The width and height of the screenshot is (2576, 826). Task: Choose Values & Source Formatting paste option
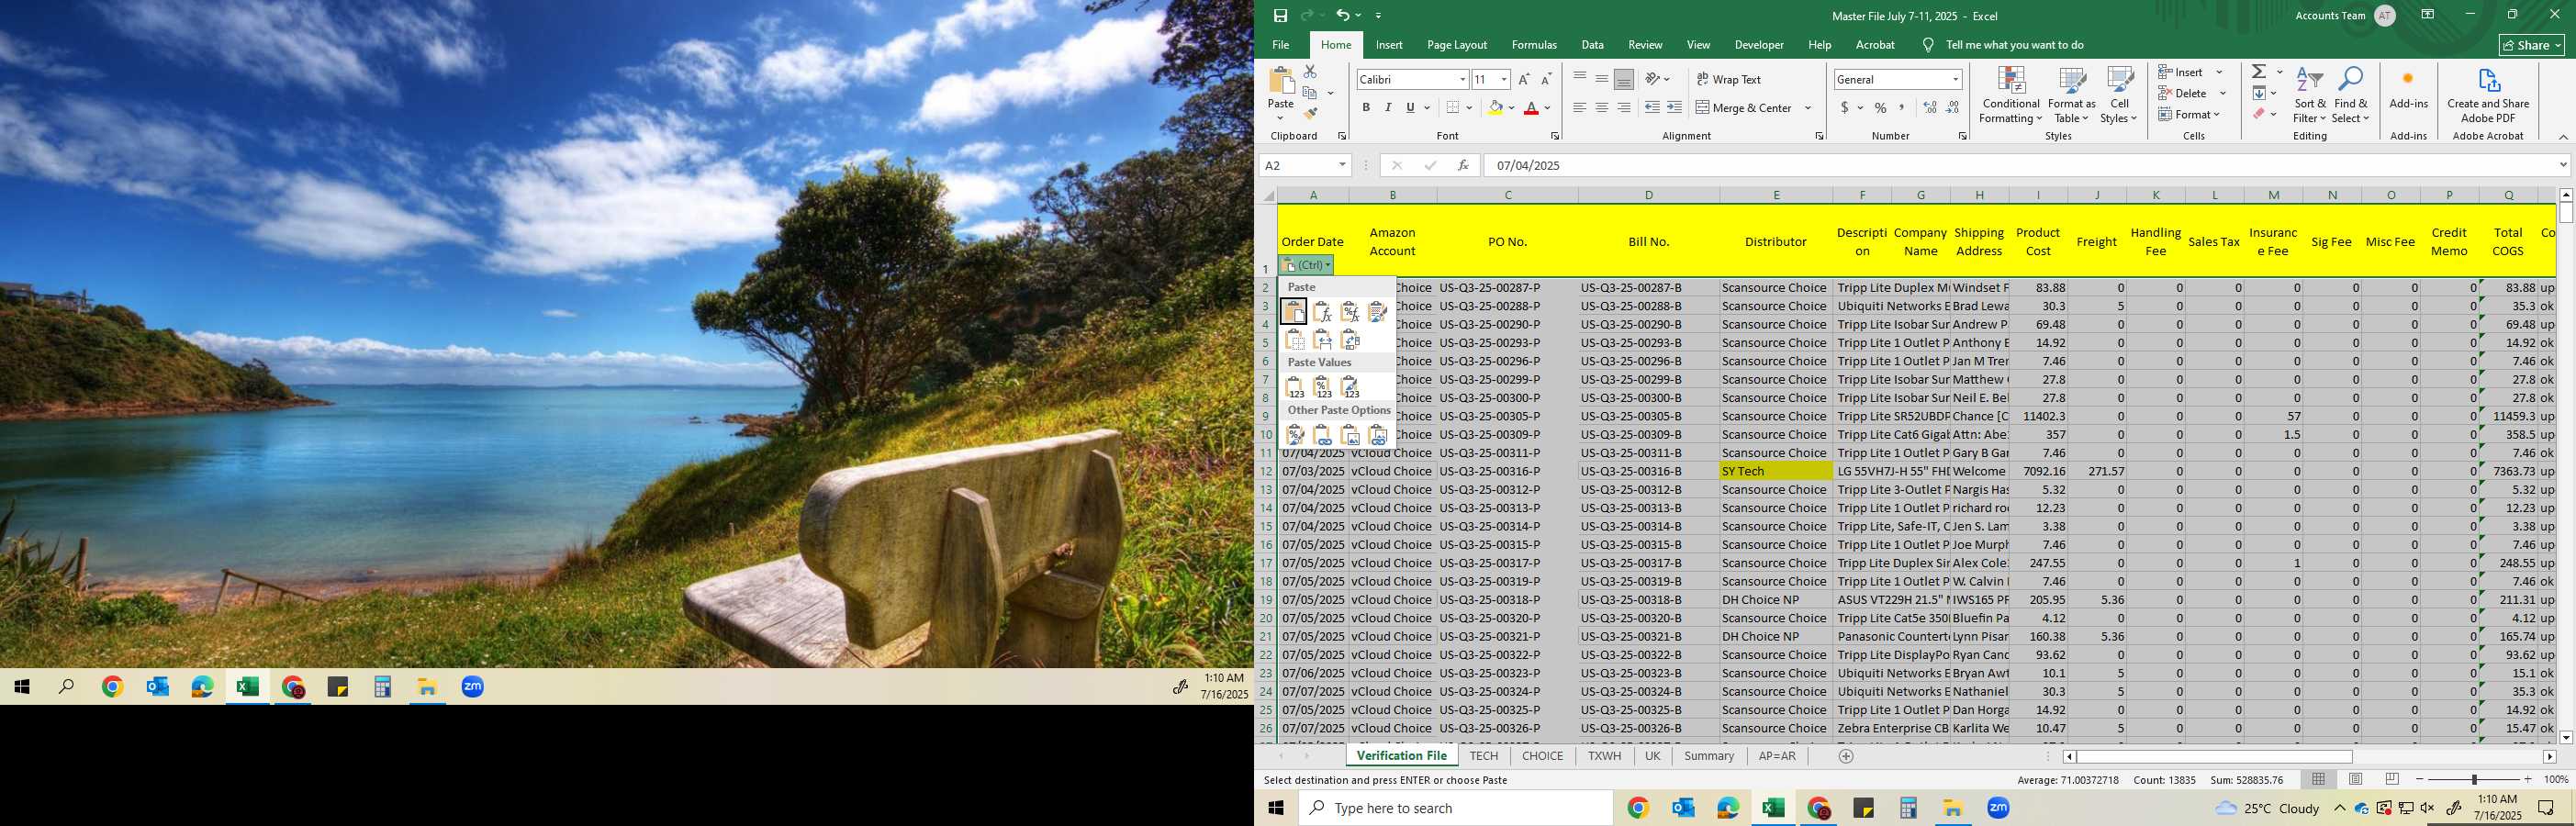pyautogui.click(x=1350, y=387)
